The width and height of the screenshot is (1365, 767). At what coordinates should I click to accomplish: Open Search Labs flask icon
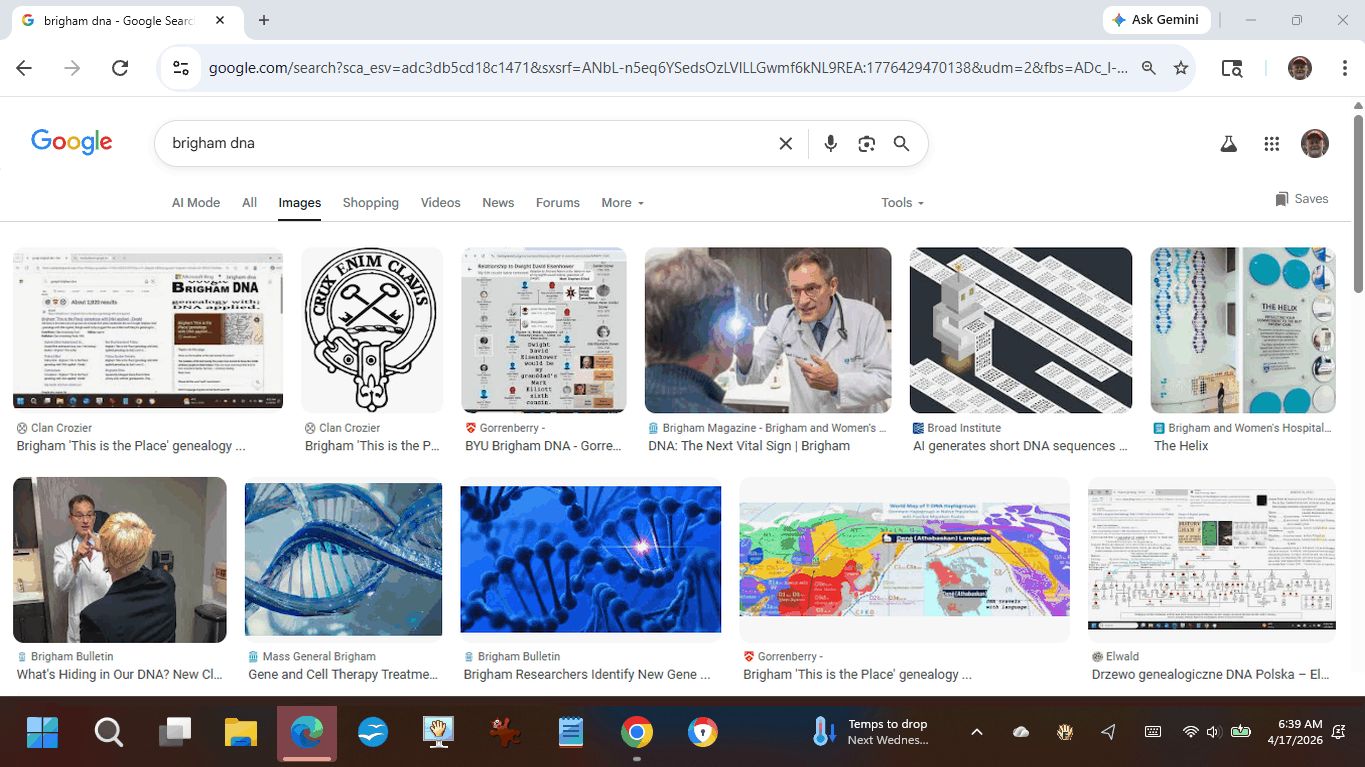1229,144
